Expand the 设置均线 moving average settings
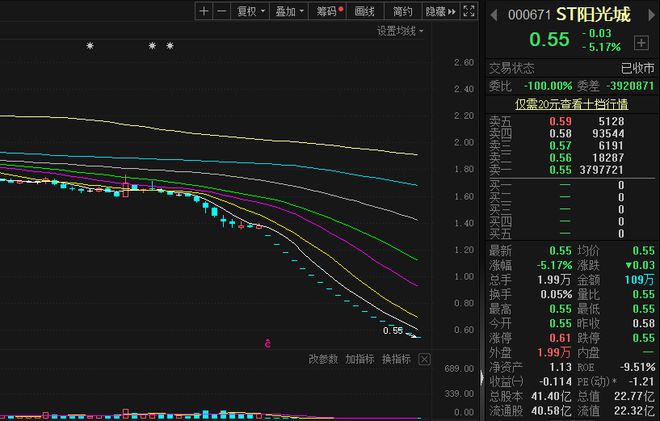 (400, 31)
